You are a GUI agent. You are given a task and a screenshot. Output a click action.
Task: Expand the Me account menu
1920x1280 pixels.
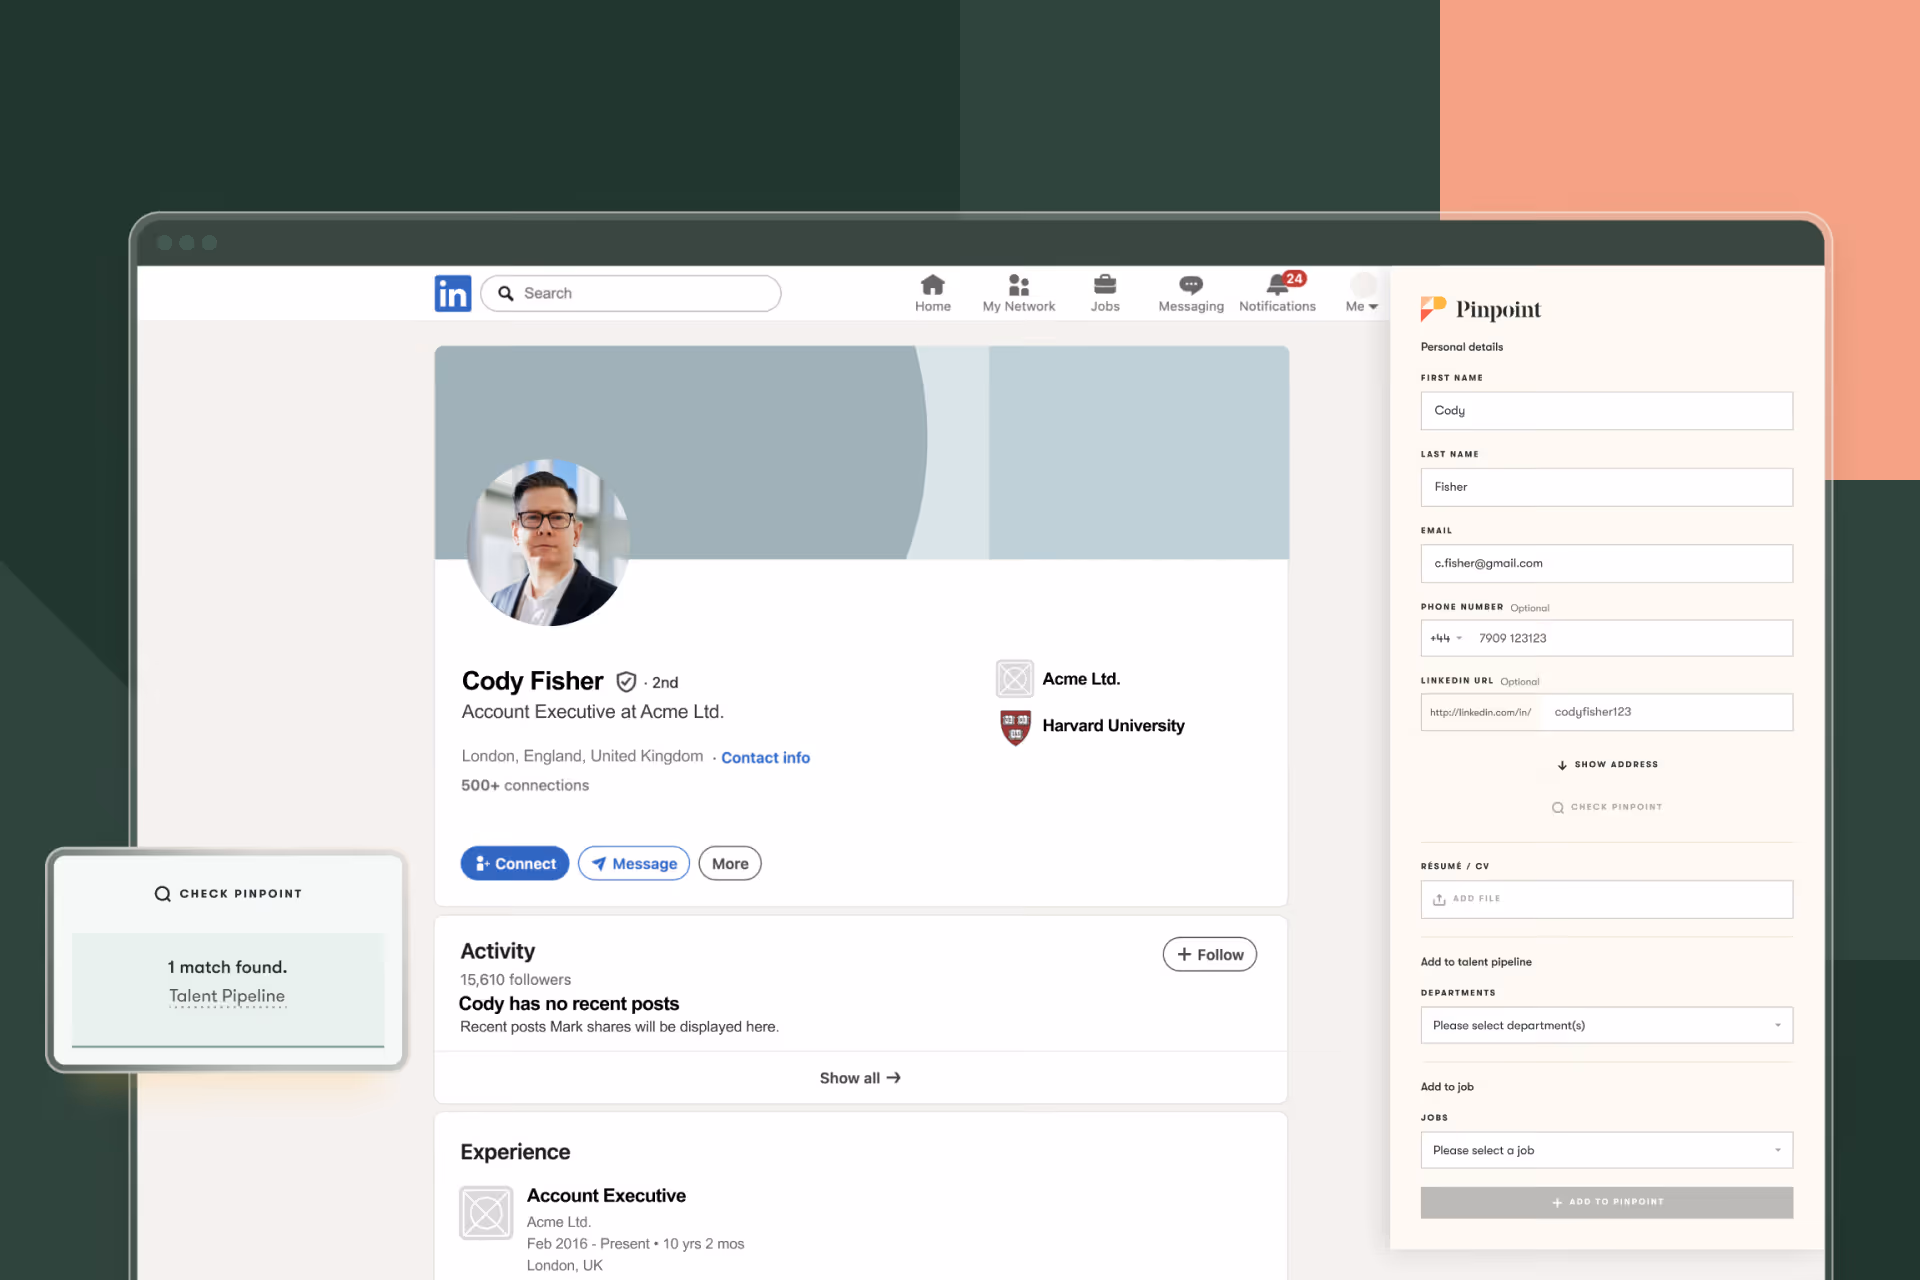1362,293
